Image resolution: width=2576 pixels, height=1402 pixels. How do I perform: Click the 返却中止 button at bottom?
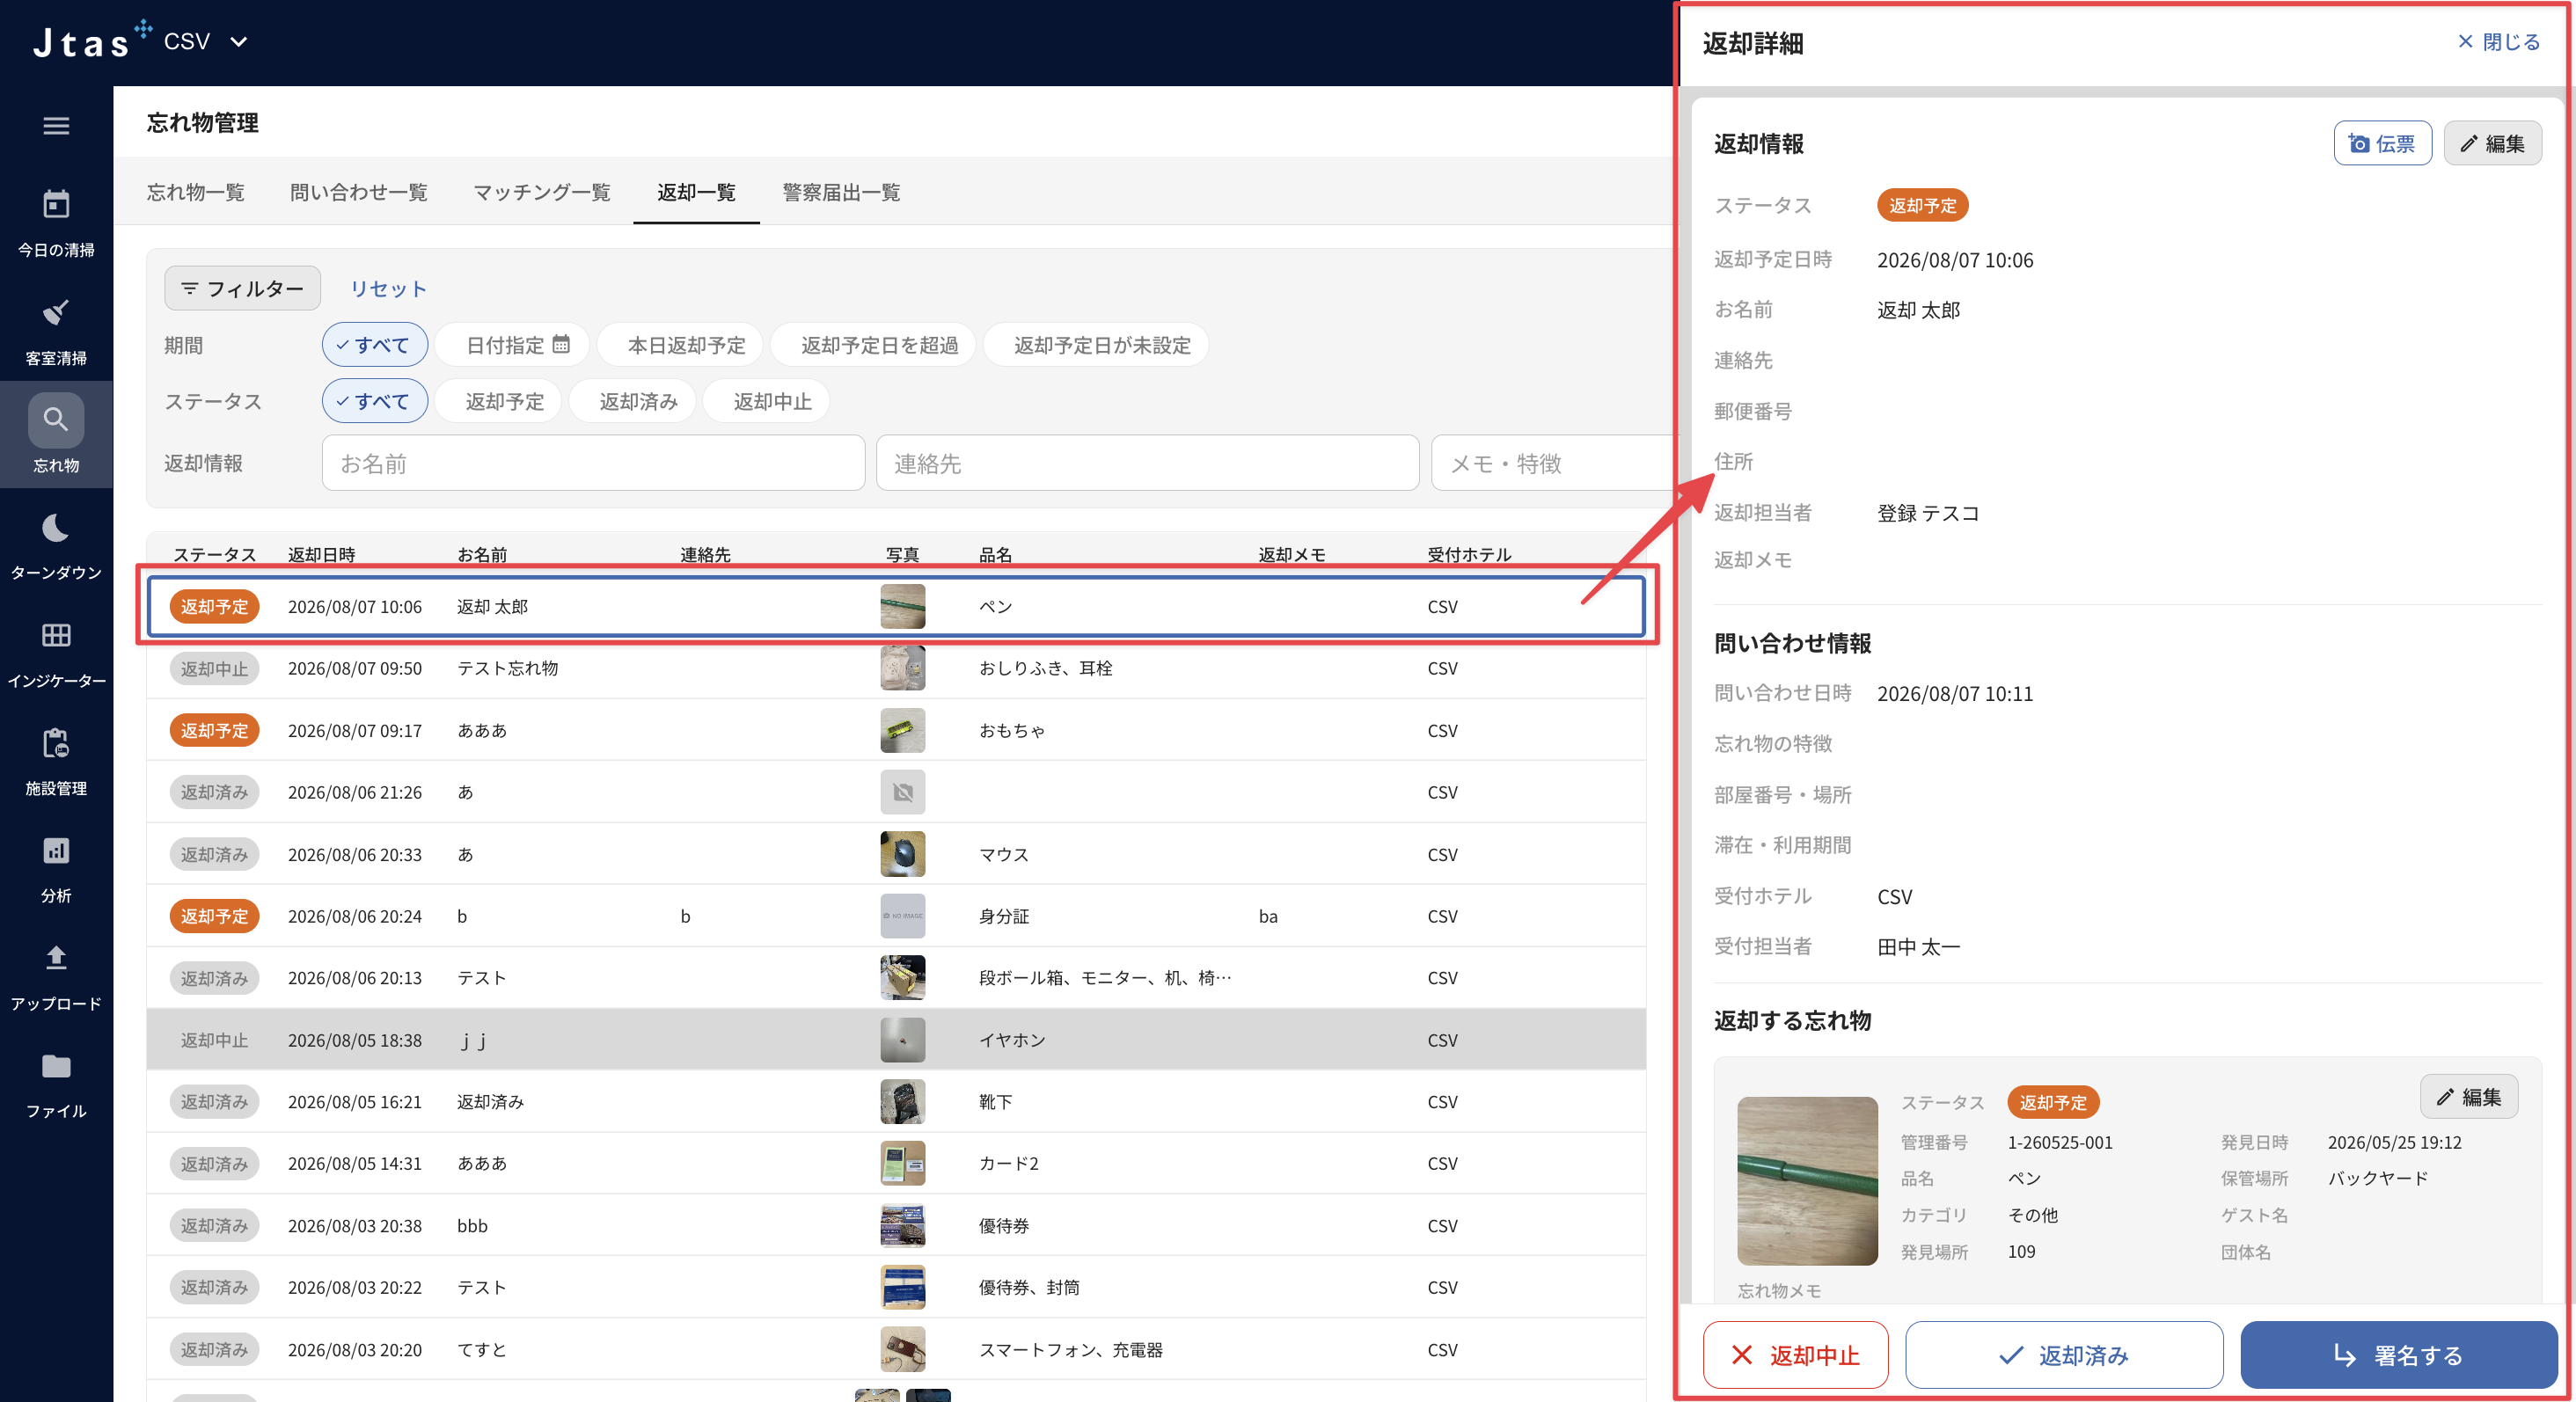pos(1795,1355)
